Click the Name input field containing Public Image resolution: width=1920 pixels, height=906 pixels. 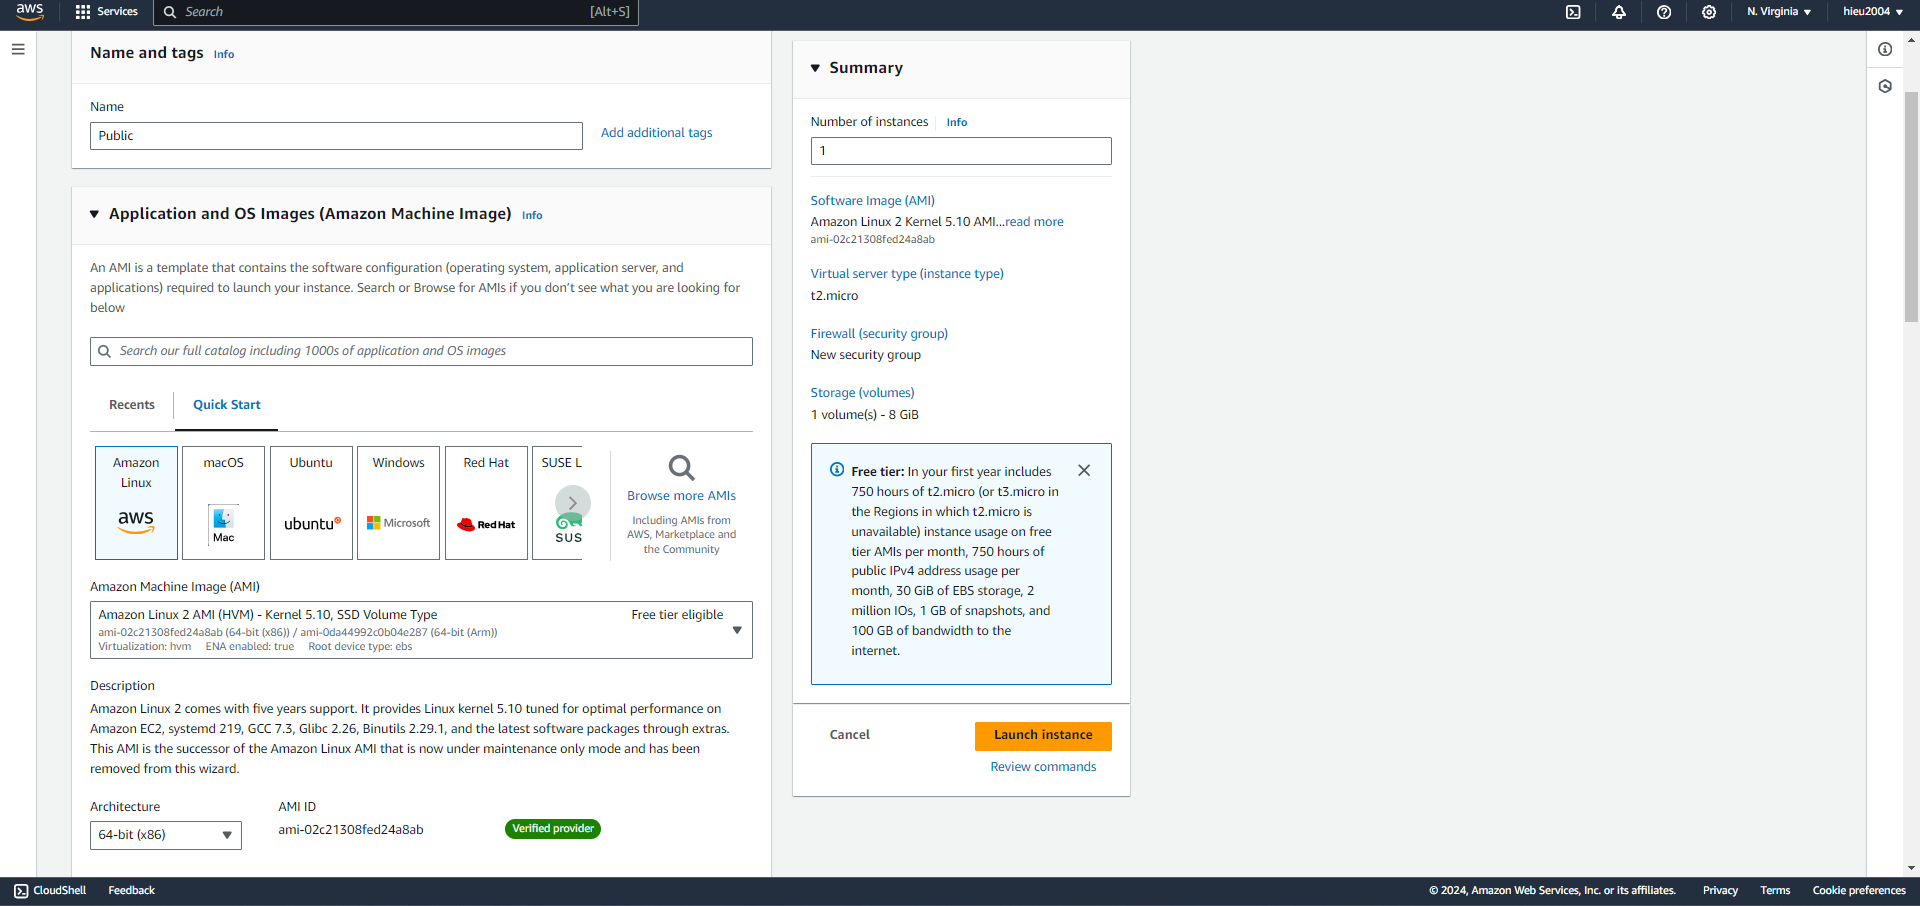coord(336,136)
